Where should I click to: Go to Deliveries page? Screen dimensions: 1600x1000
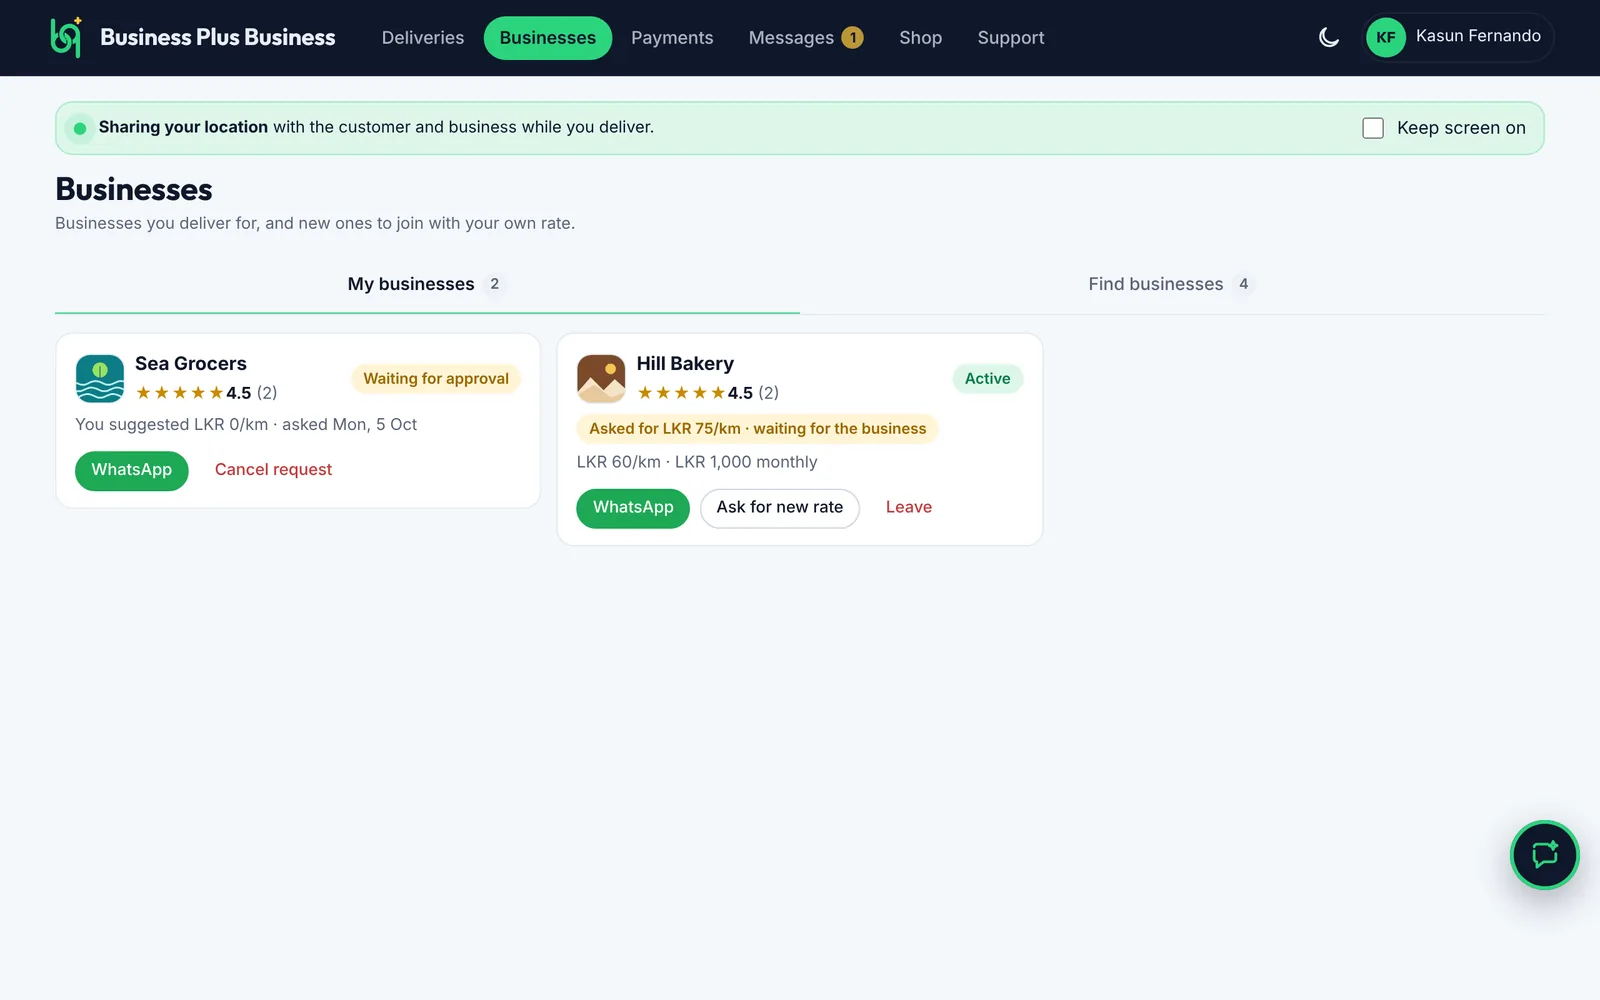[423, 38]
